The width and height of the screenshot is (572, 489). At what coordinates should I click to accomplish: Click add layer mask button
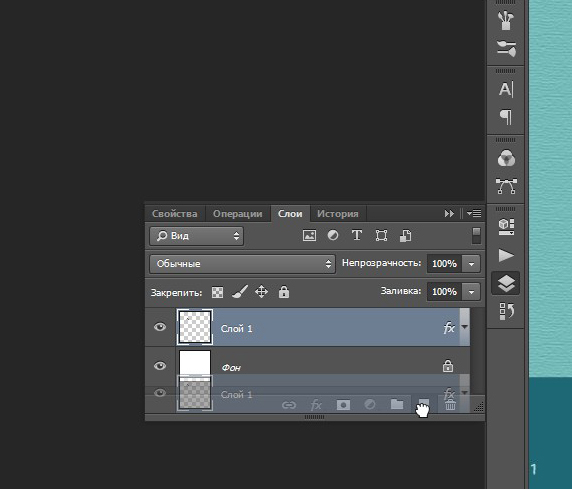tap(343, 405)
